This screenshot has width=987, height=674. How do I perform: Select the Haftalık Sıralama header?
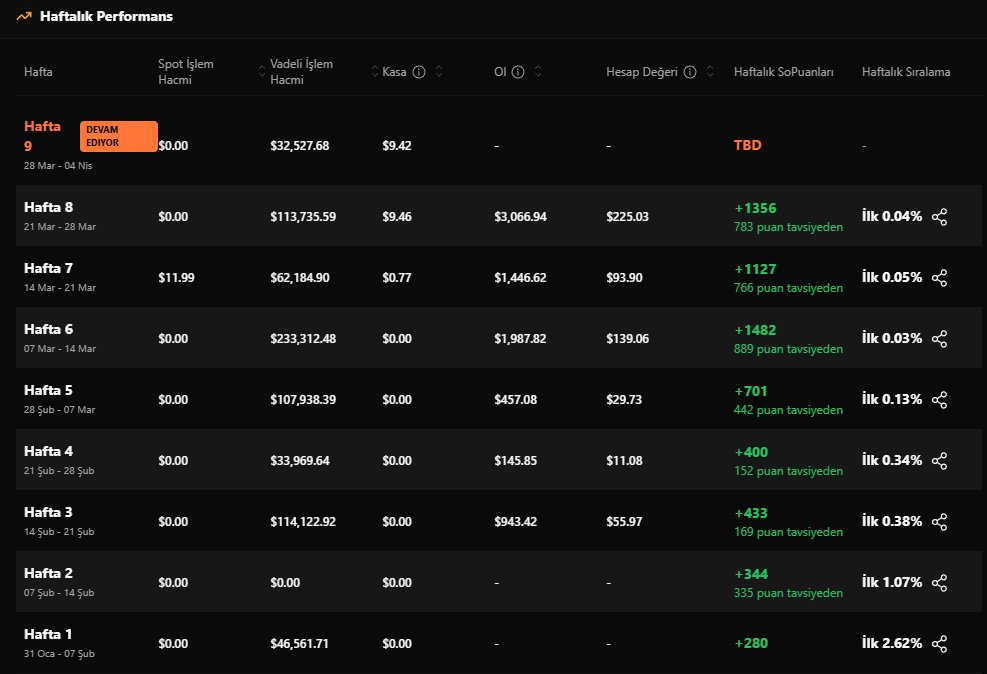click(x=906, y=72)
